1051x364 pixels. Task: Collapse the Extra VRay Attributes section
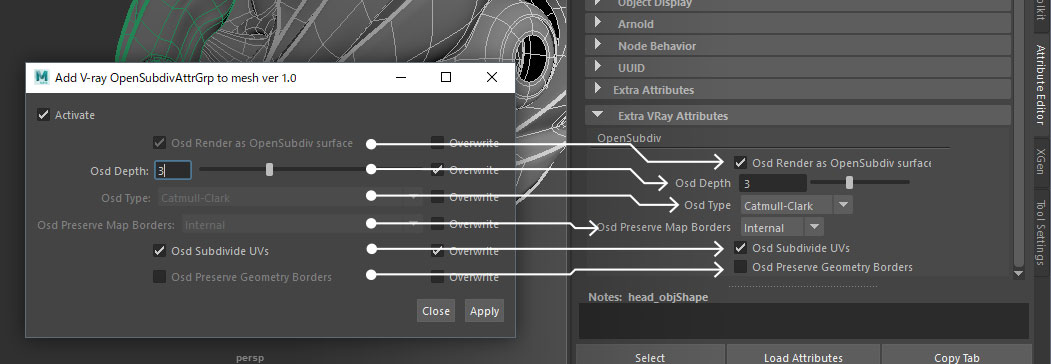(598, 115)
